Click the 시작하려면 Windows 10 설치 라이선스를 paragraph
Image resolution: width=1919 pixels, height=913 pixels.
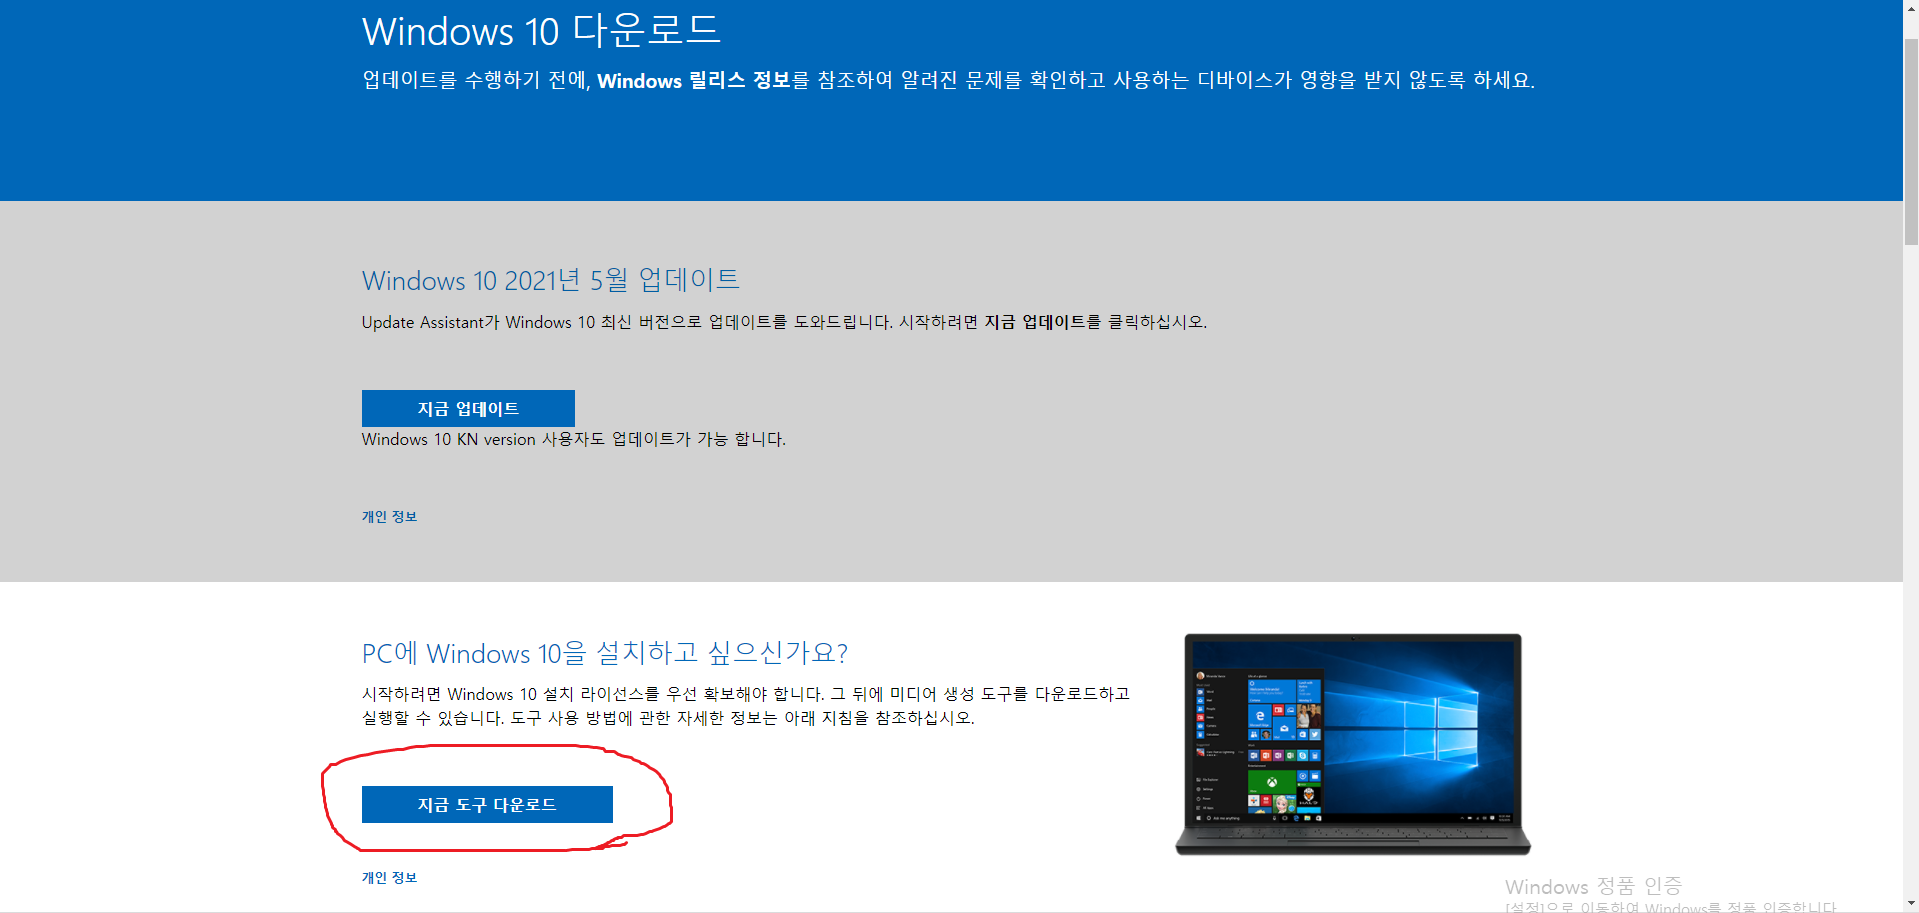tap(746, 706)
